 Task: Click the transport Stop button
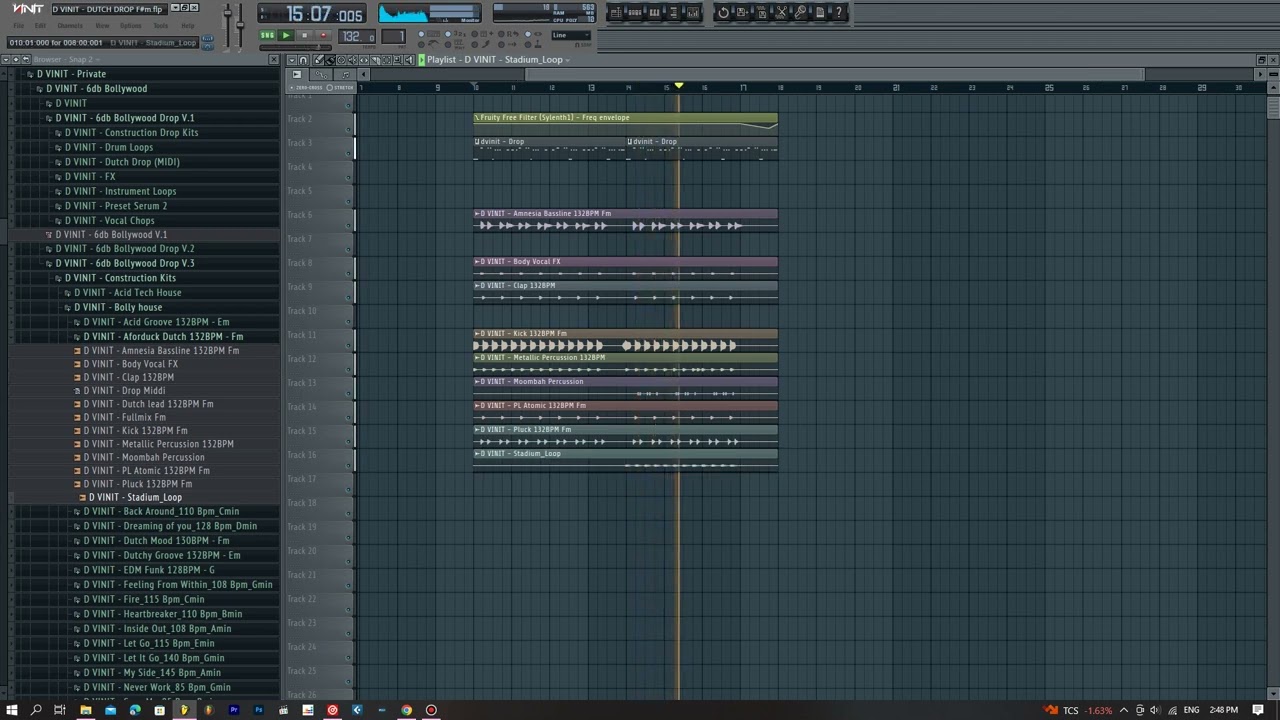coord(304,35)
